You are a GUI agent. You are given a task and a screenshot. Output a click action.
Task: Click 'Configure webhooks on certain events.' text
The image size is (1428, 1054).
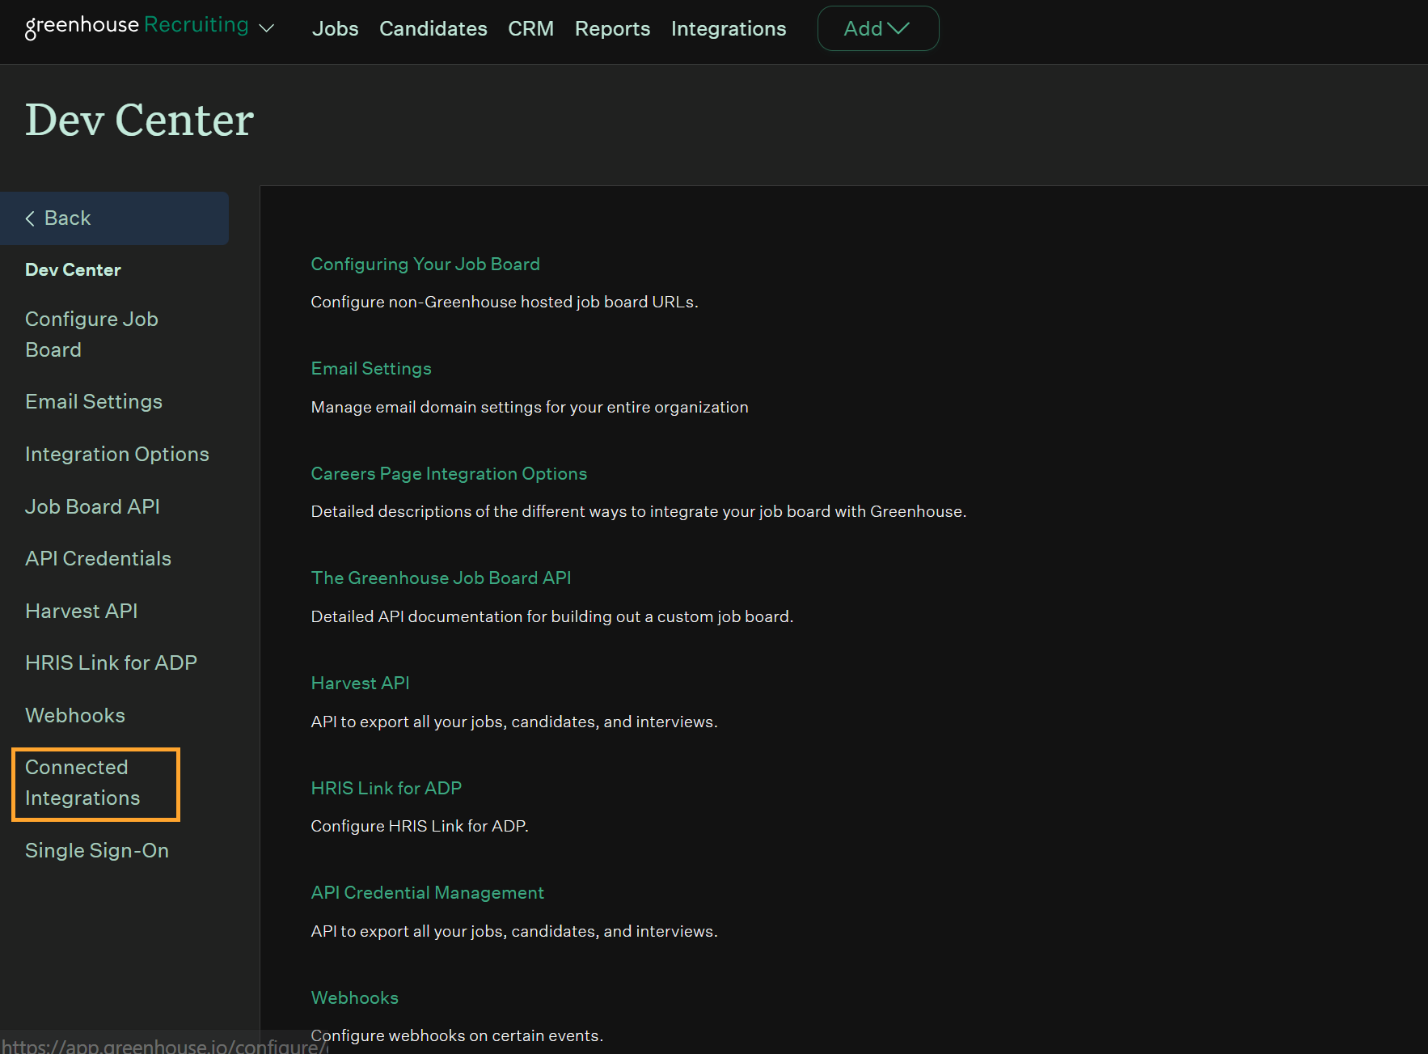457,1036
